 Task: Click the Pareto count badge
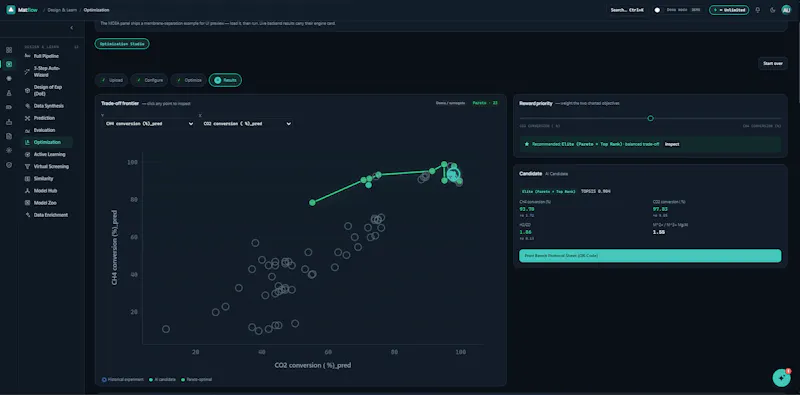pos(485,103)
